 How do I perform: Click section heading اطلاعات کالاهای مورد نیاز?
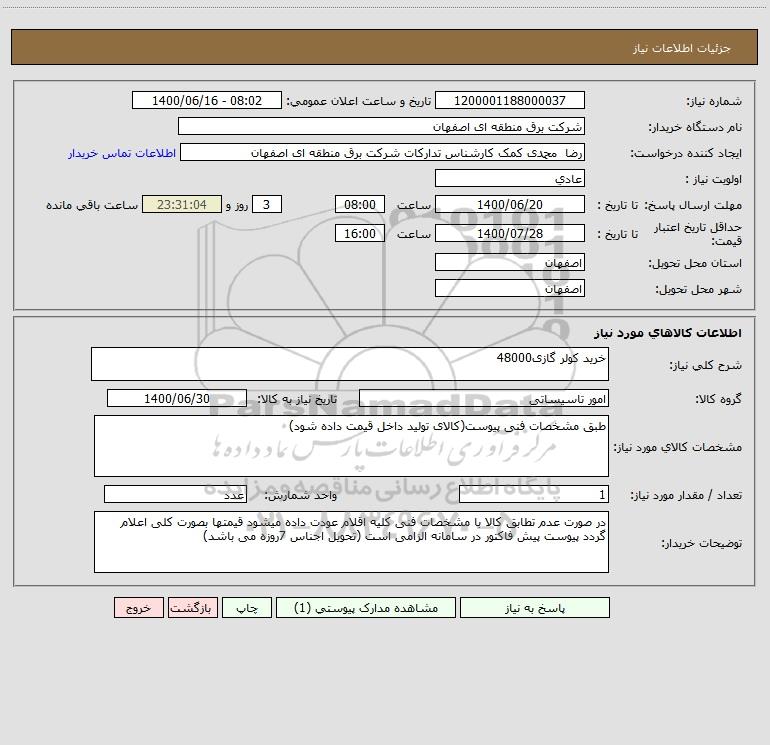667,333
